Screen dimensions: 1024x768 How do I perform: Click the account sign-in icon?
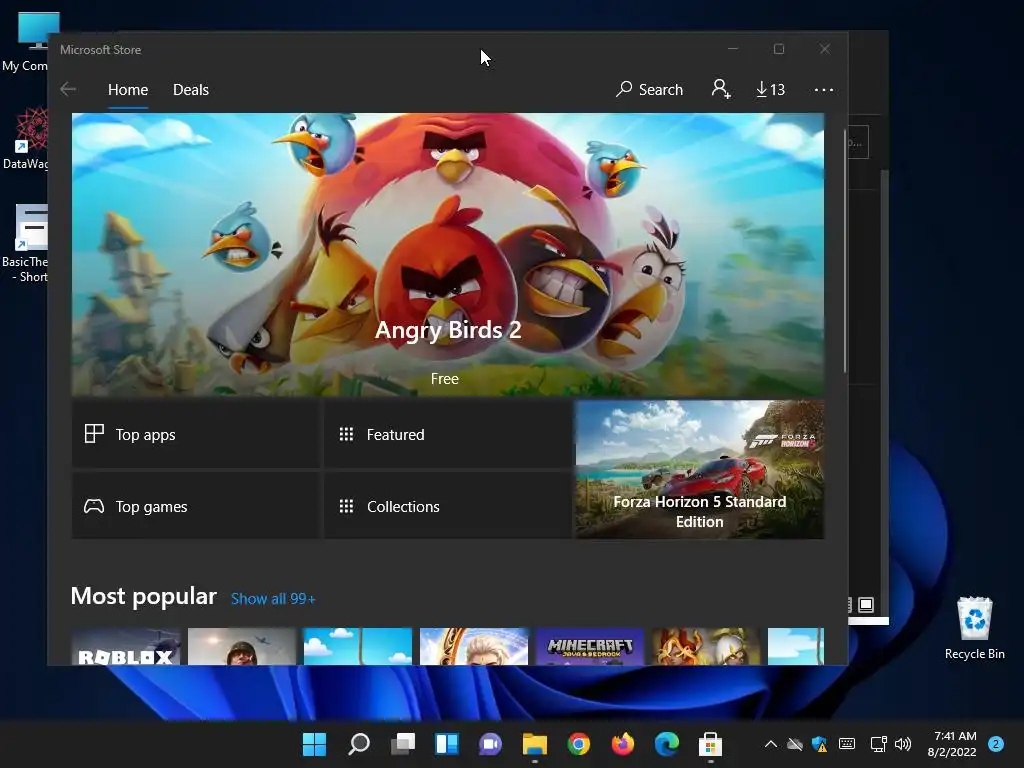pyautogui.click(x=721, y=89)
